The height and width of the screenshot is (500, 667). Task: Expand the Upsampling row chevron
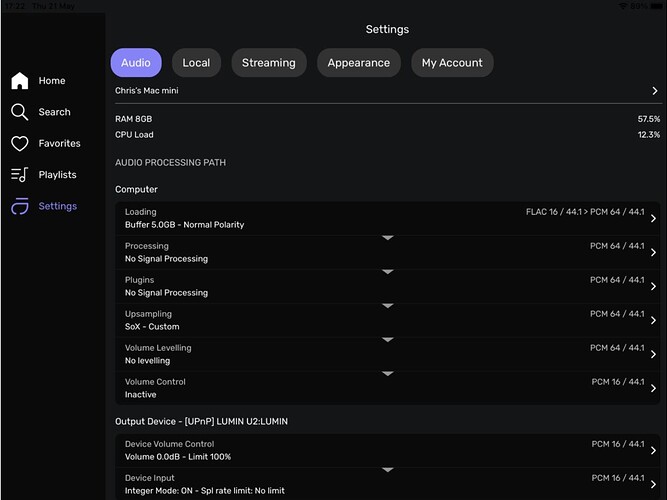[x=653, y=320]
